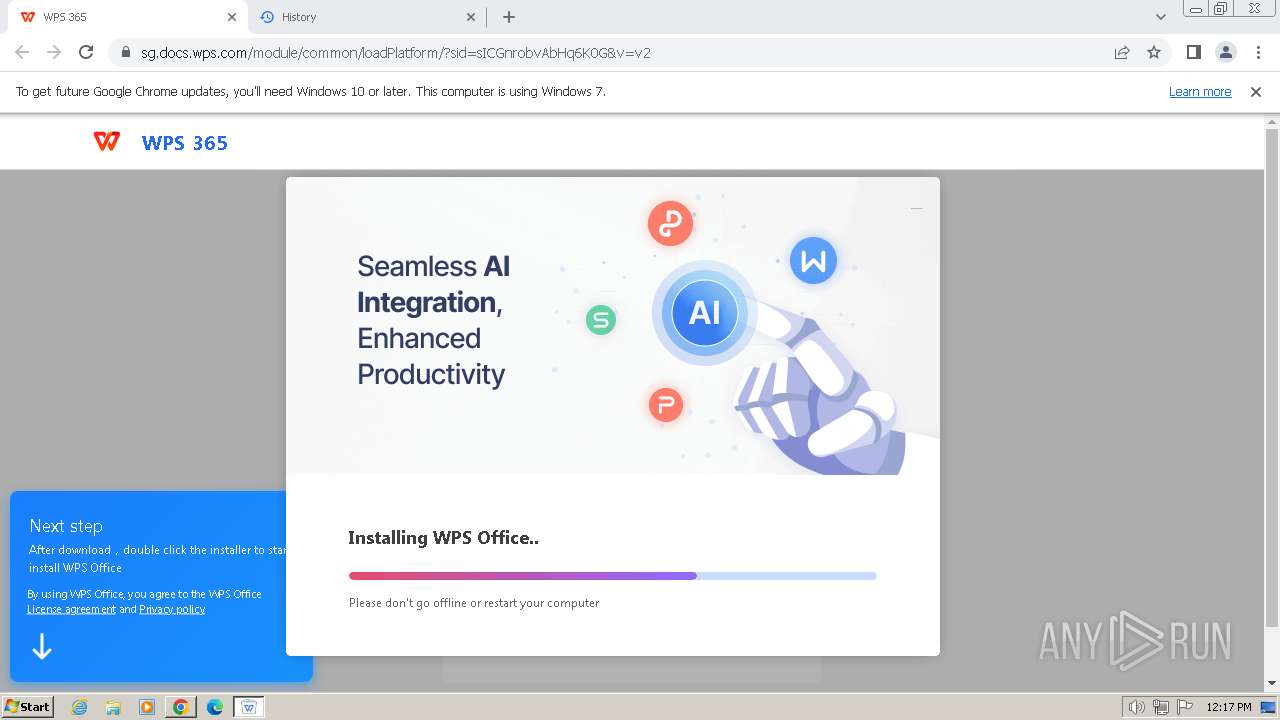Open the tab search dropdown
This screenshot has height=720, width=1280.
click(x=1161, y=17)
